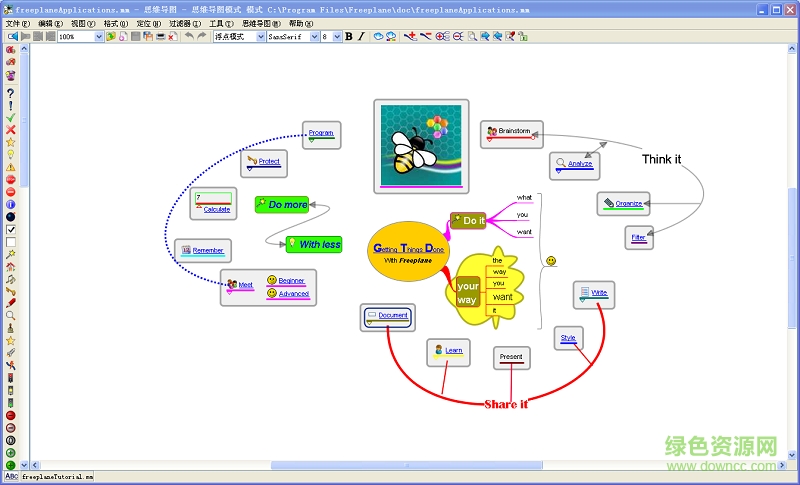Screen dimensions: 800x485
Task: Click the previous map arrow icon
Action: (13, 36)
